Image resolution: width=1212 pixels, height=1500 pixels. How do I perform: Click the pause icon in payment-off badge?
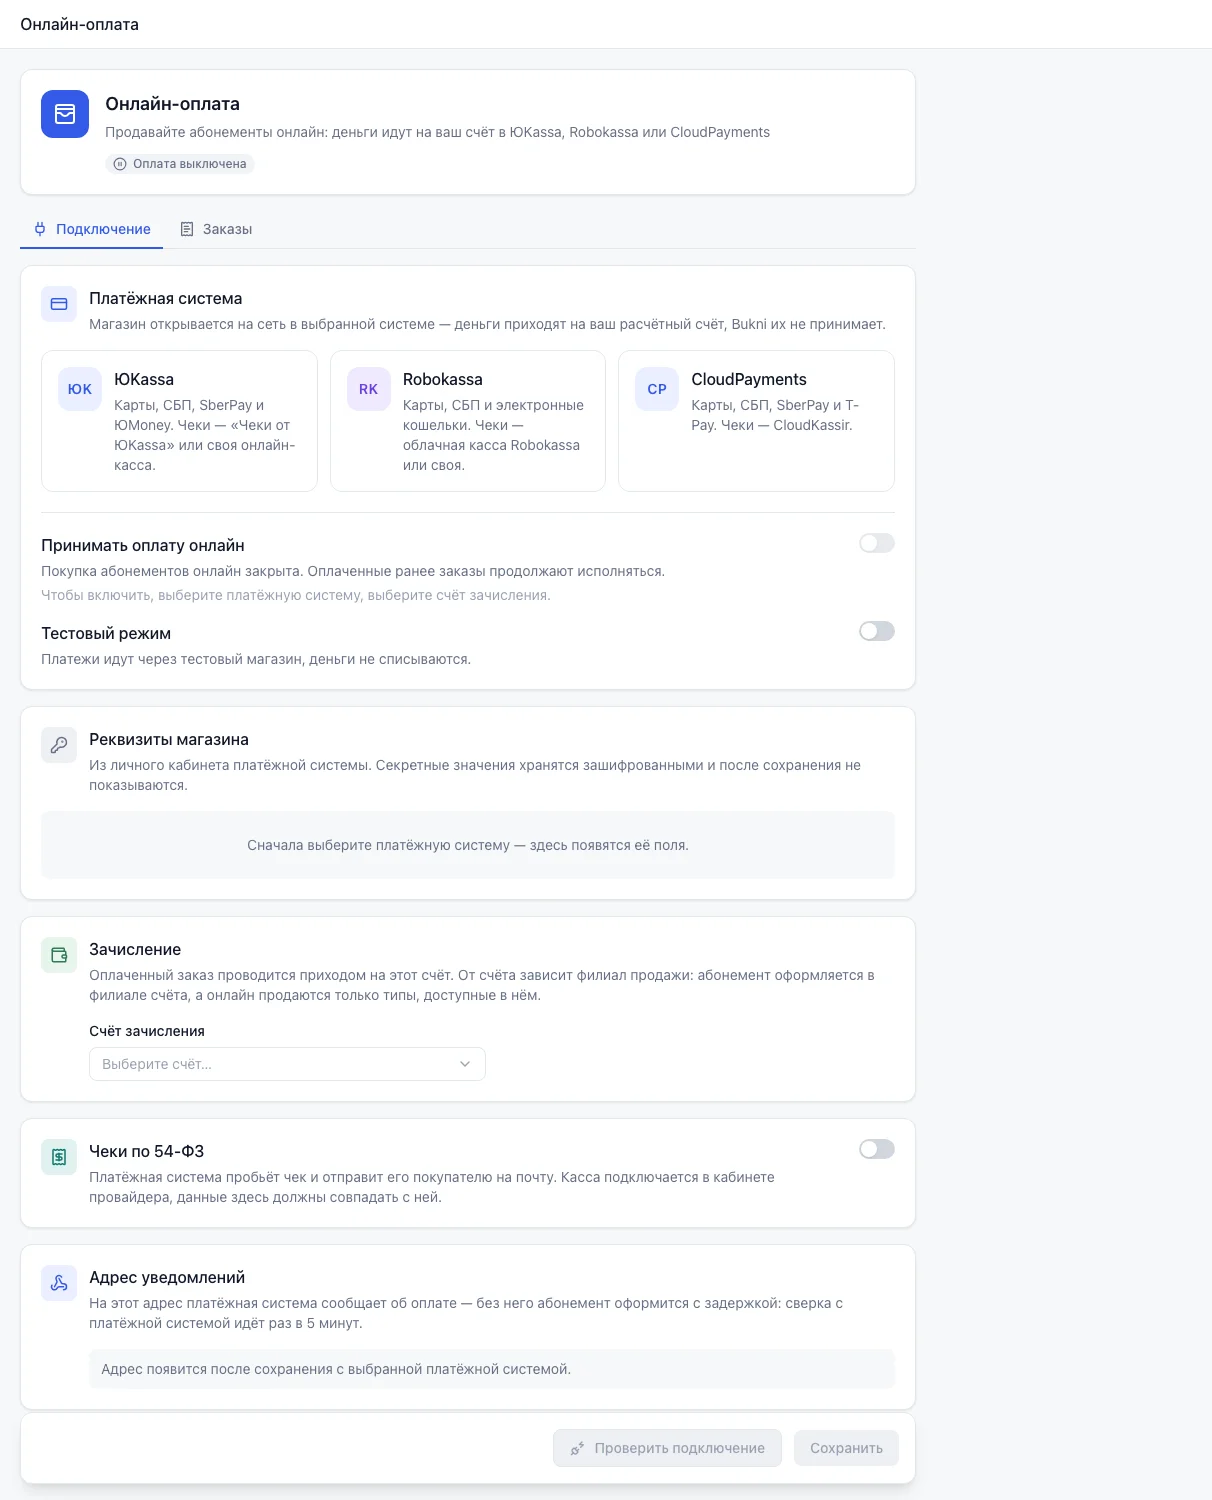[x=120, y=164]
